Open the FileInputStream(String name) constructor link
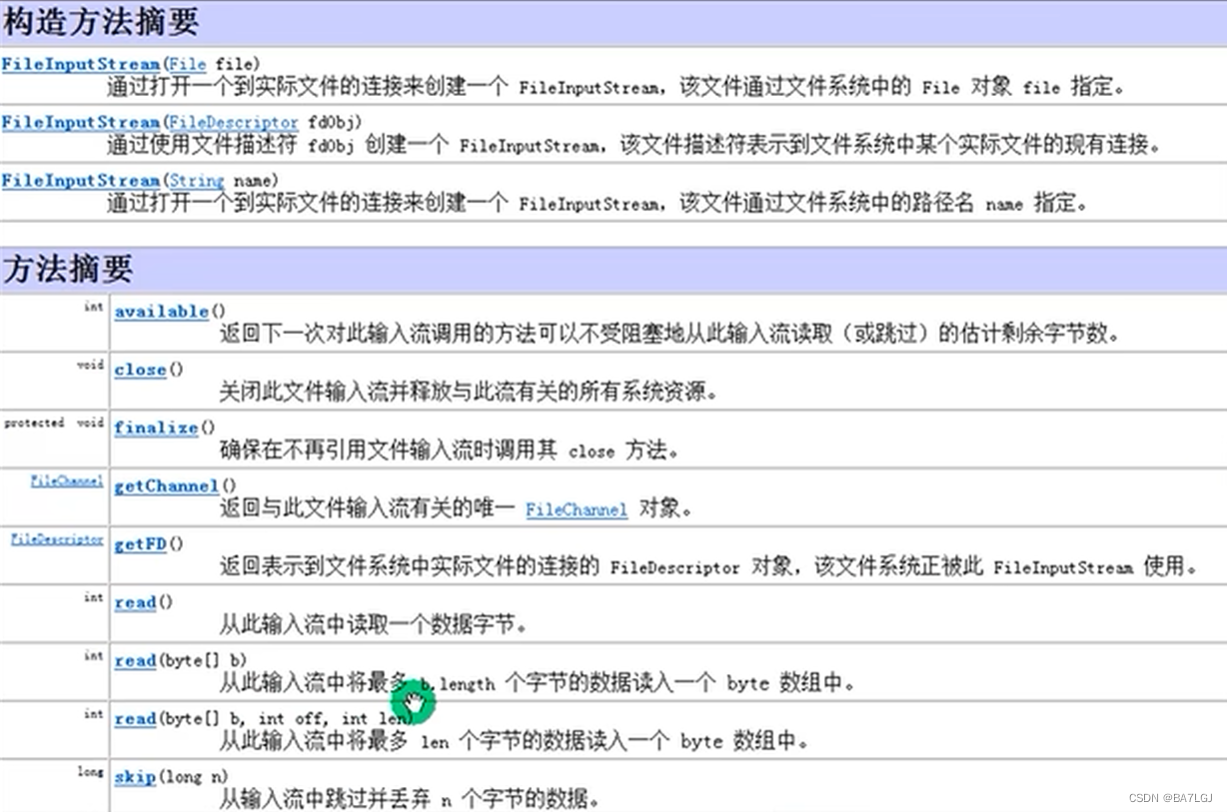Screen dimensions: 1227x812 click(80, 181)
